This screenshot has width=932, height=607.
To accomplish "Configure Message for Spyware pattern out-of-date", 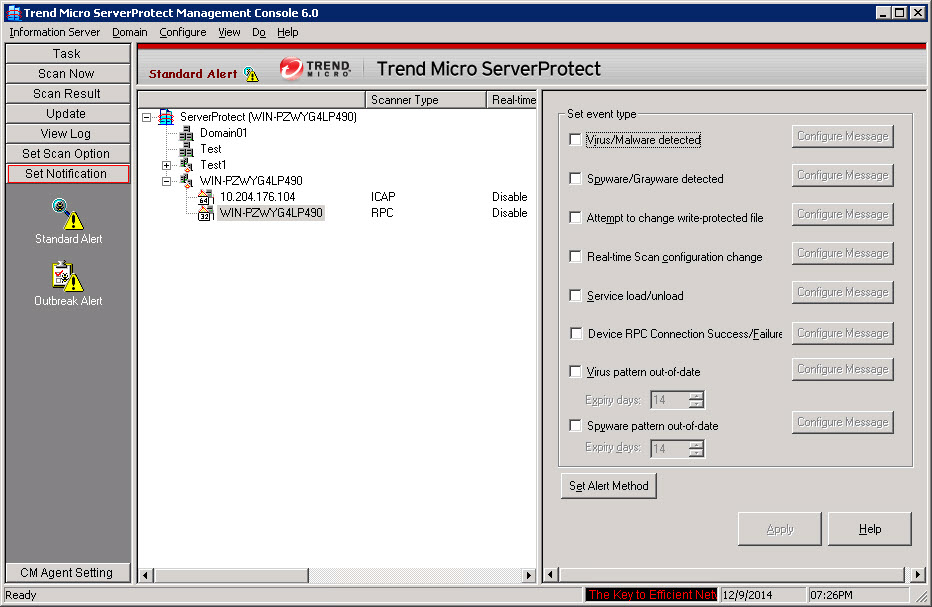I will pyautogui.click(x=843, y=422).
